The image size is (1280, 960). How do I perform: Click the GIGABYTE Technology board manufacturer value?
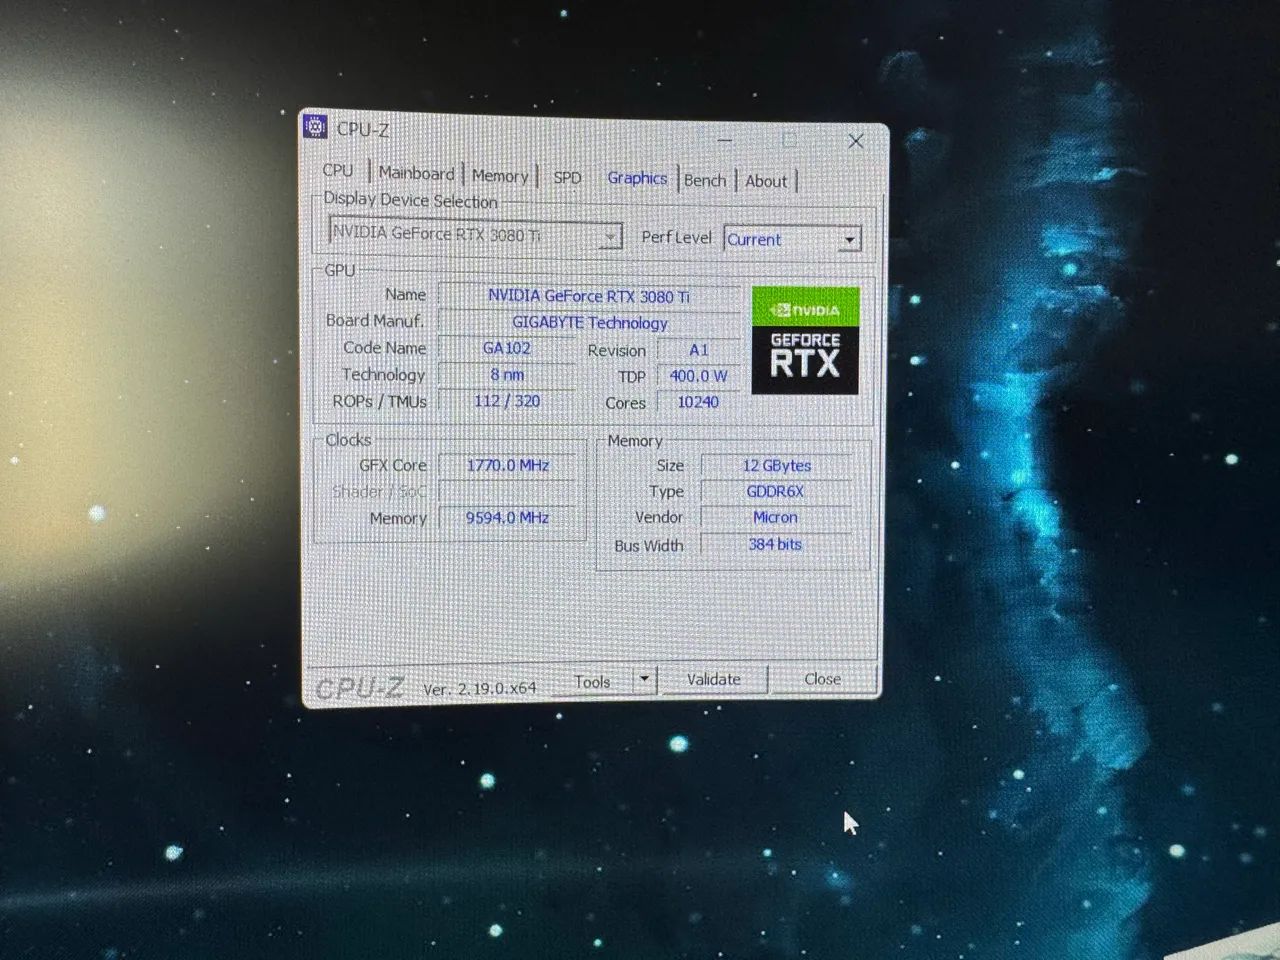coord(589,323)
